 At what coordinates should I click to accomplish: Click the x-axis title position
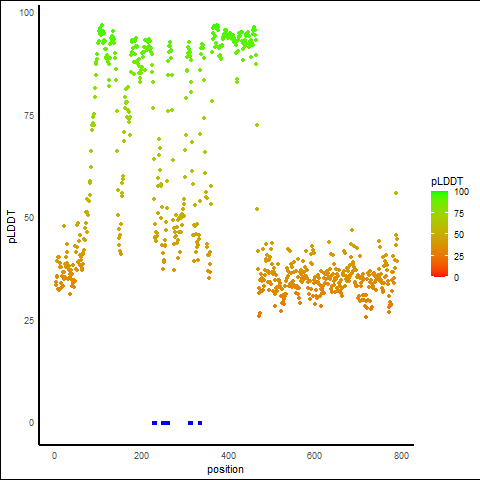[225, 469]
